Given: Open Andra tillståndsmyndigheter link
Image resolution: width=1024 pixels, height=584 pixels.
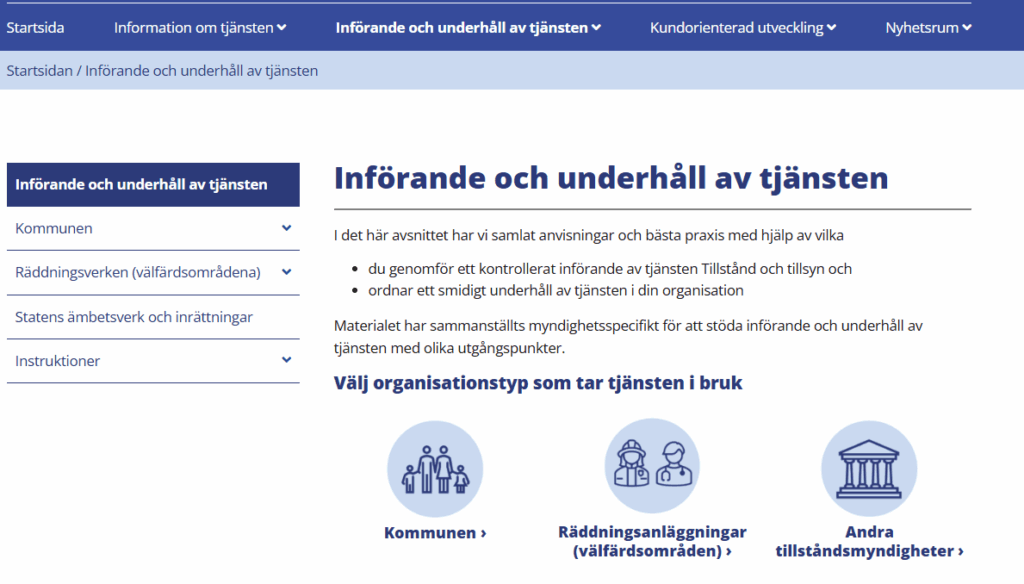Looking at the screenshot, I should [868, 541].
